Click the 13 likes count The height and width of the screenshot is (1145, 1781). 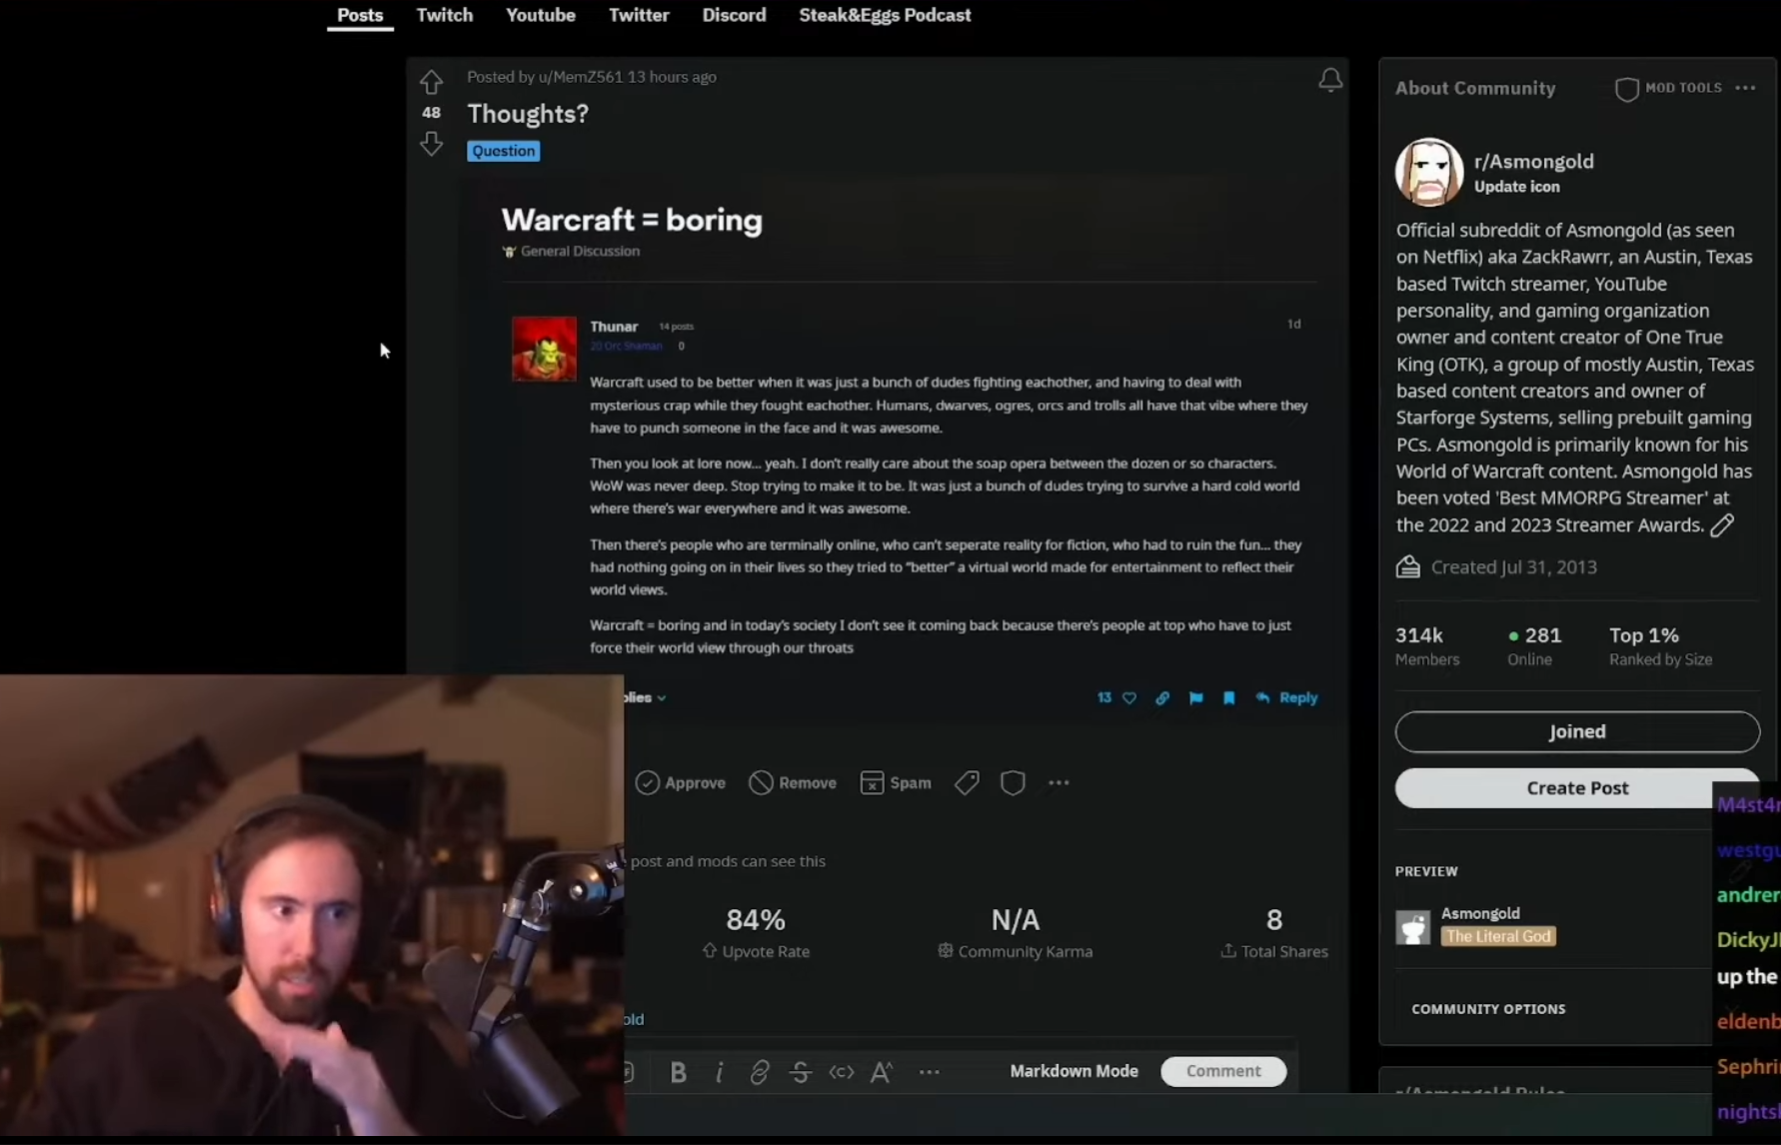click(x=1104, y=698)
